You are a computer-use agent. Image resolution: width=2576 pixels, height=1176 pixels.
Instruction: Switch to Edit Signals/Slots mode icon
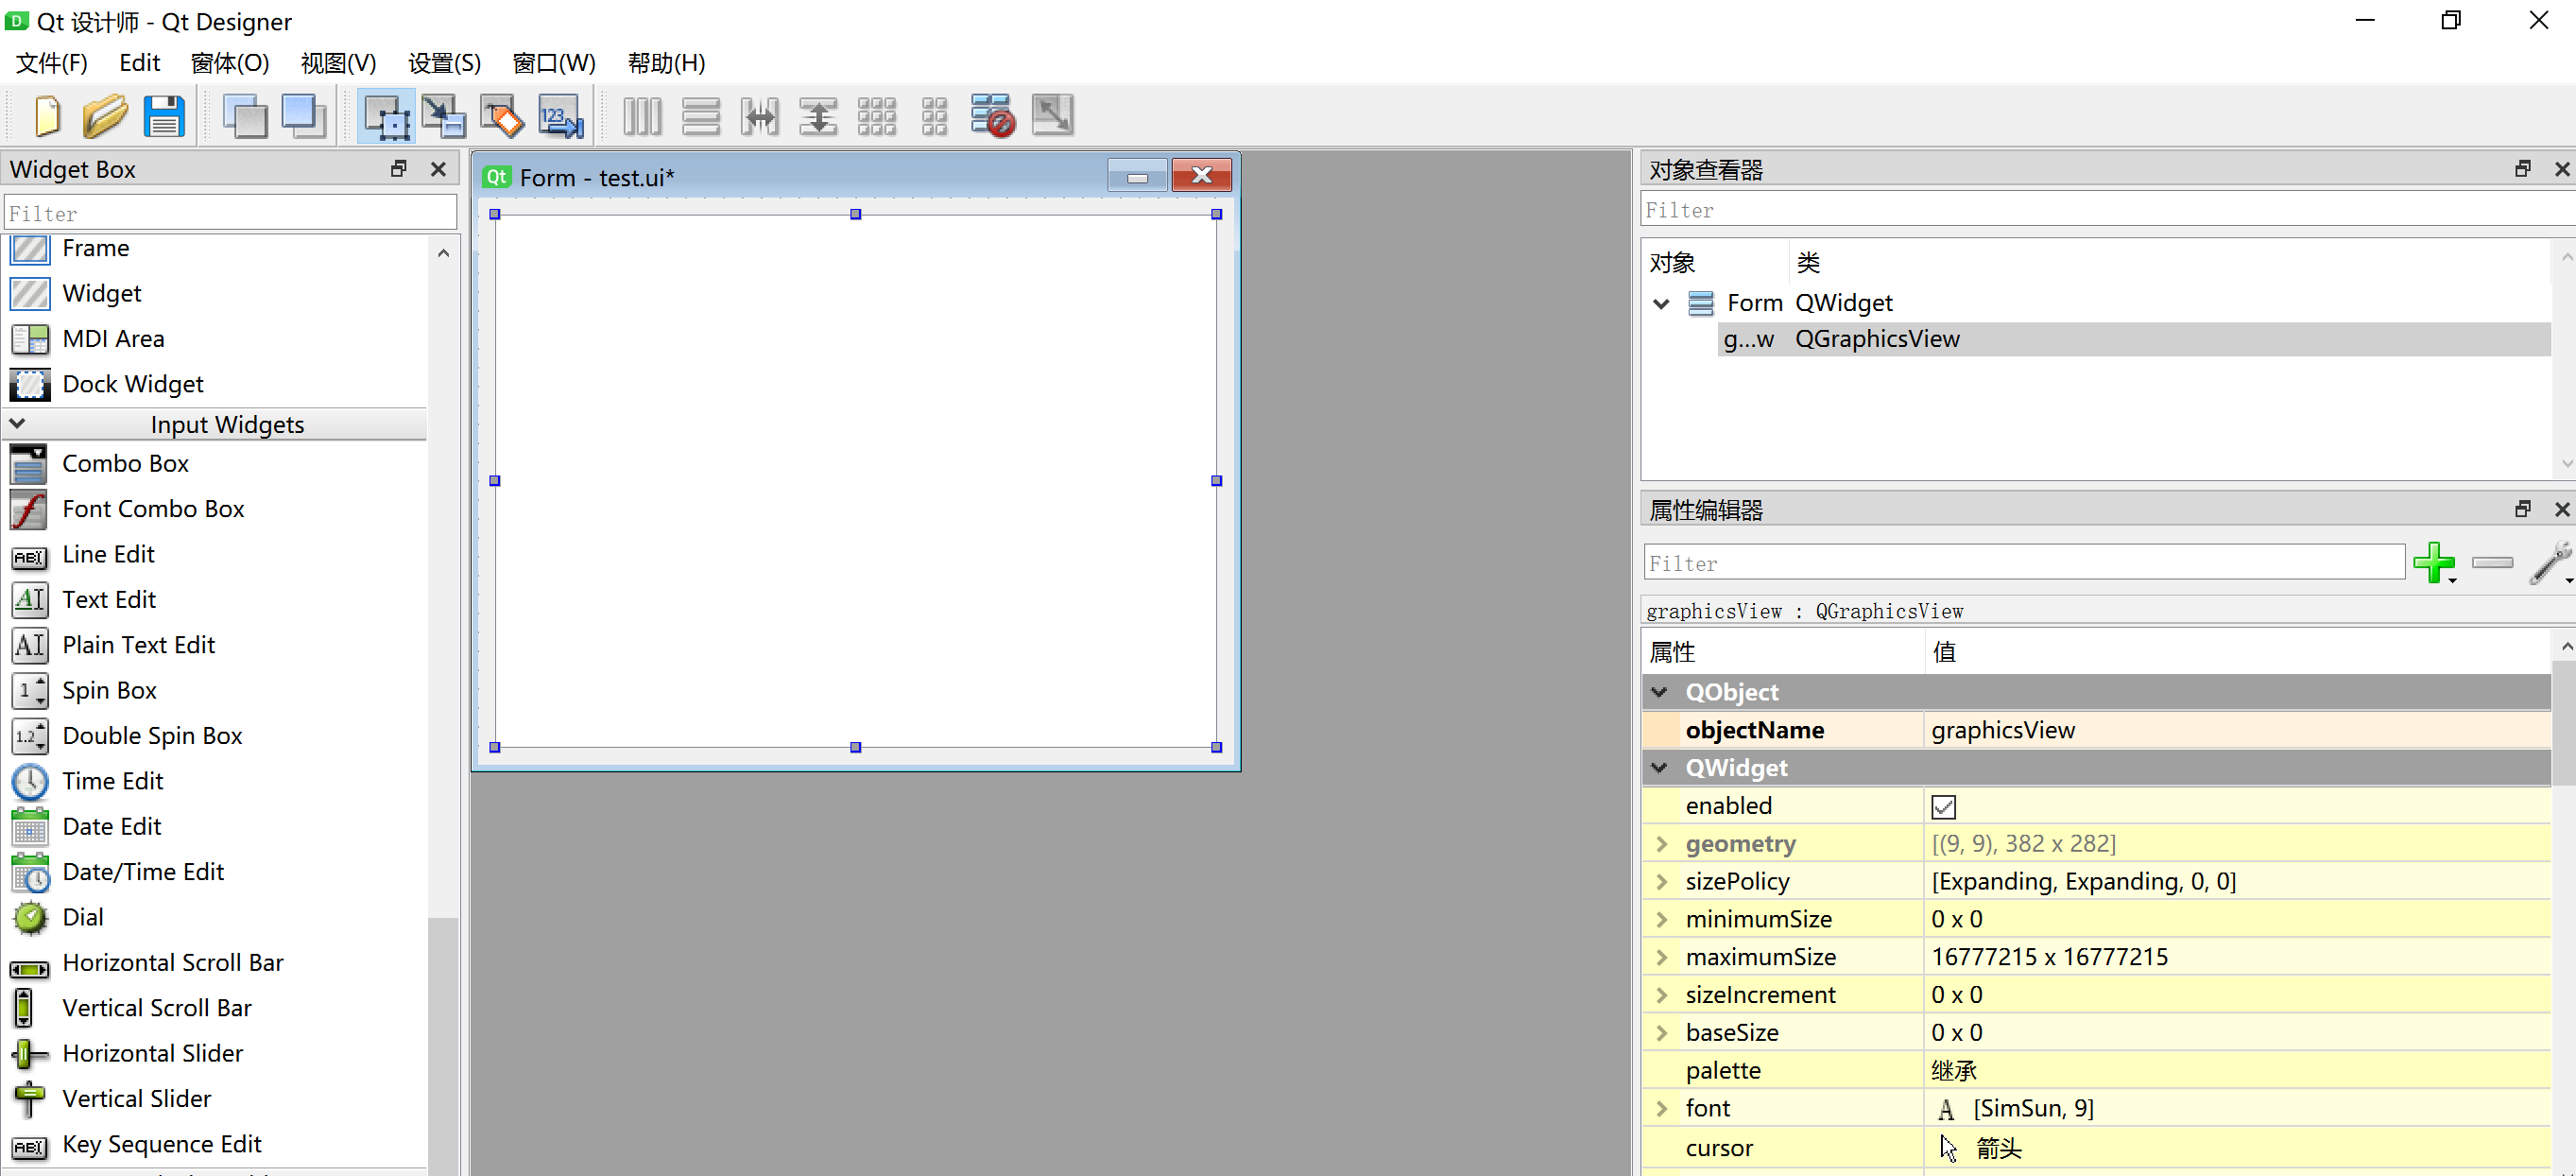[x=443, y=116]
